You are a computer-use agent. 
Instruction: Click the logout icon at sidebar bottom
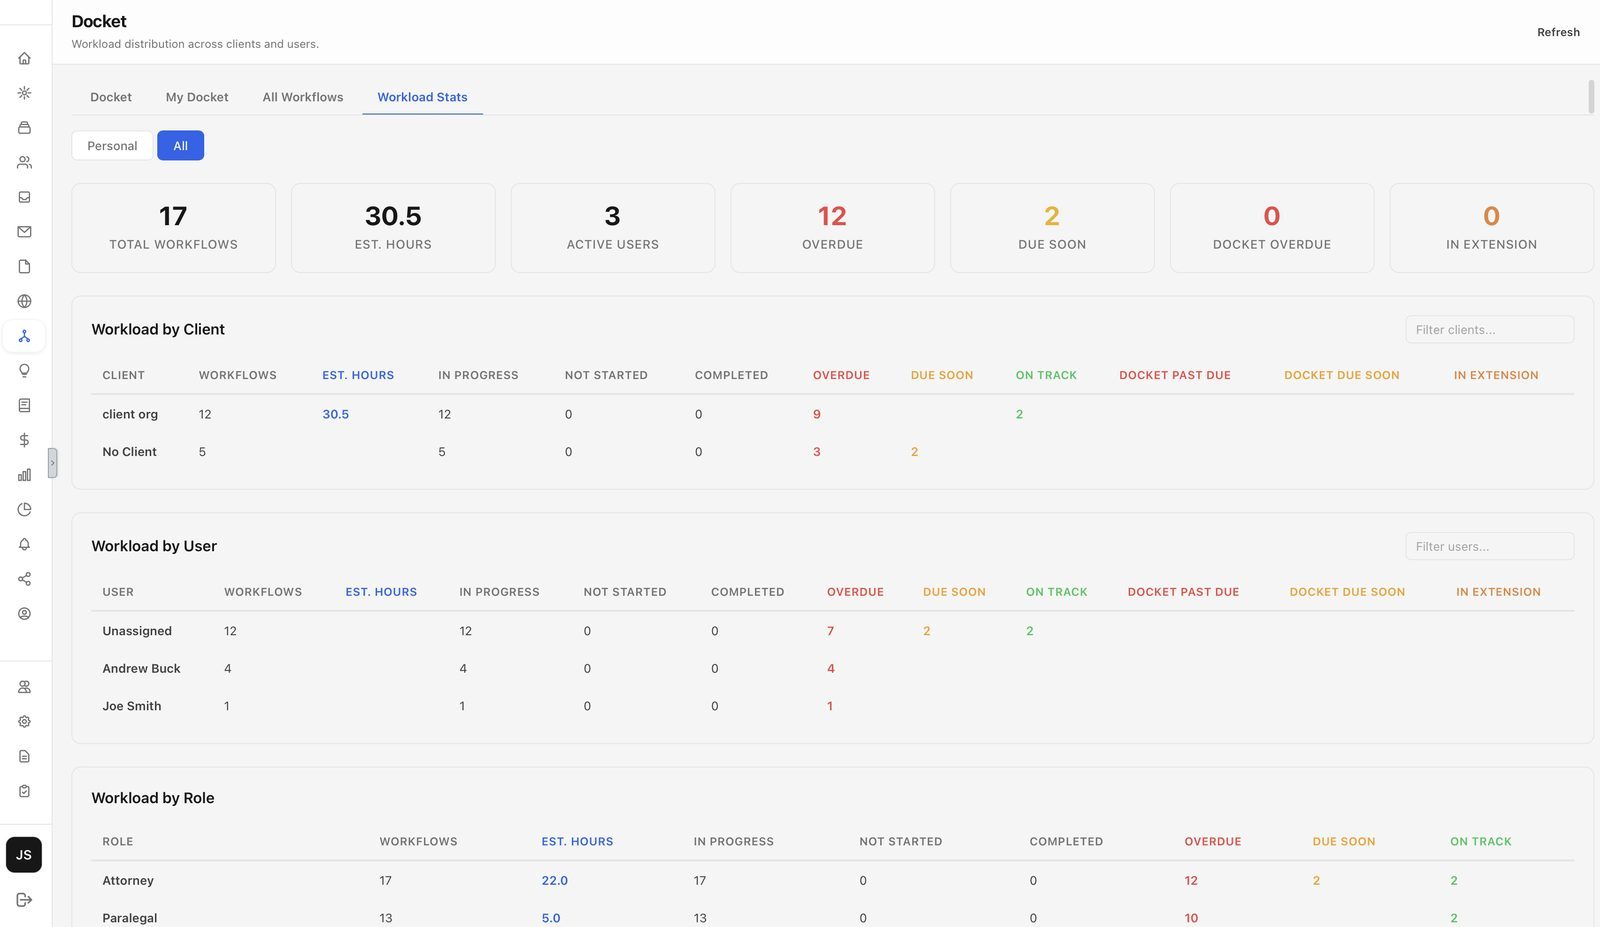(24, 900)
